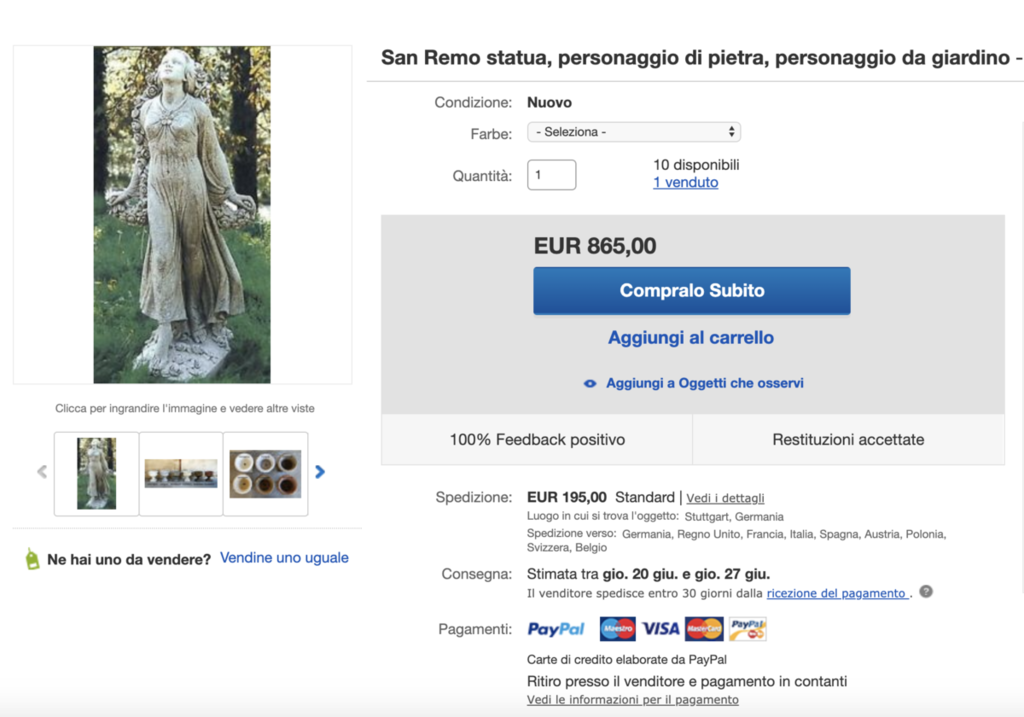
Task: Click the Visa payment icon
Action: [660, 629]
